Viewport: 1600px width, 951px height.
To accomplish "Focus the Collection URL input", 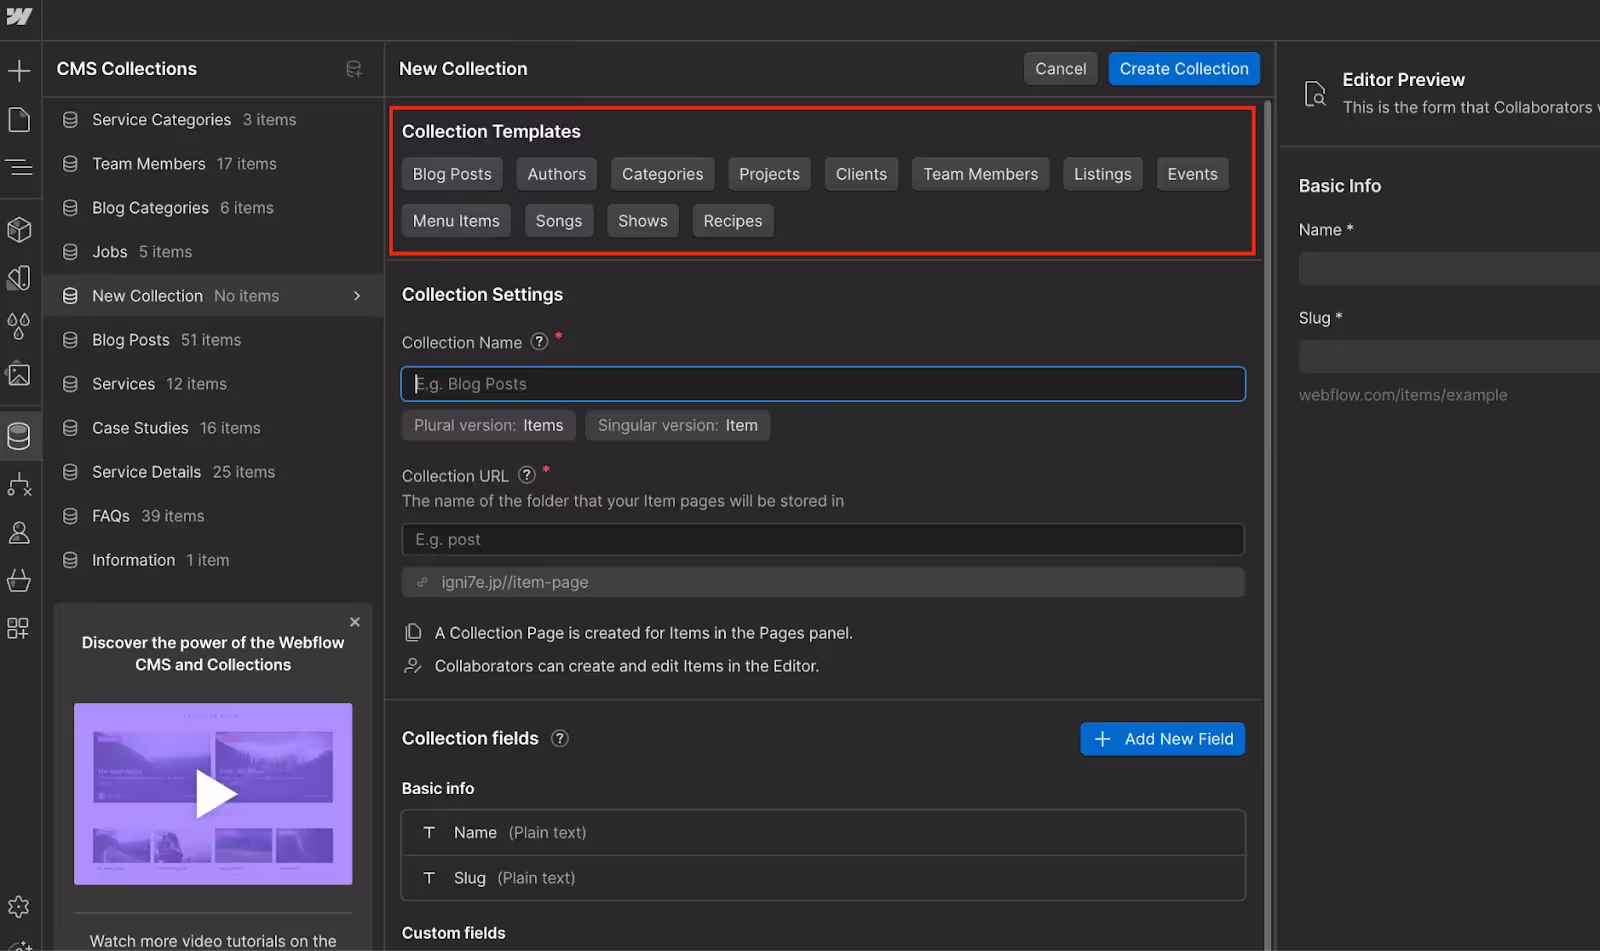I will 823,540.
